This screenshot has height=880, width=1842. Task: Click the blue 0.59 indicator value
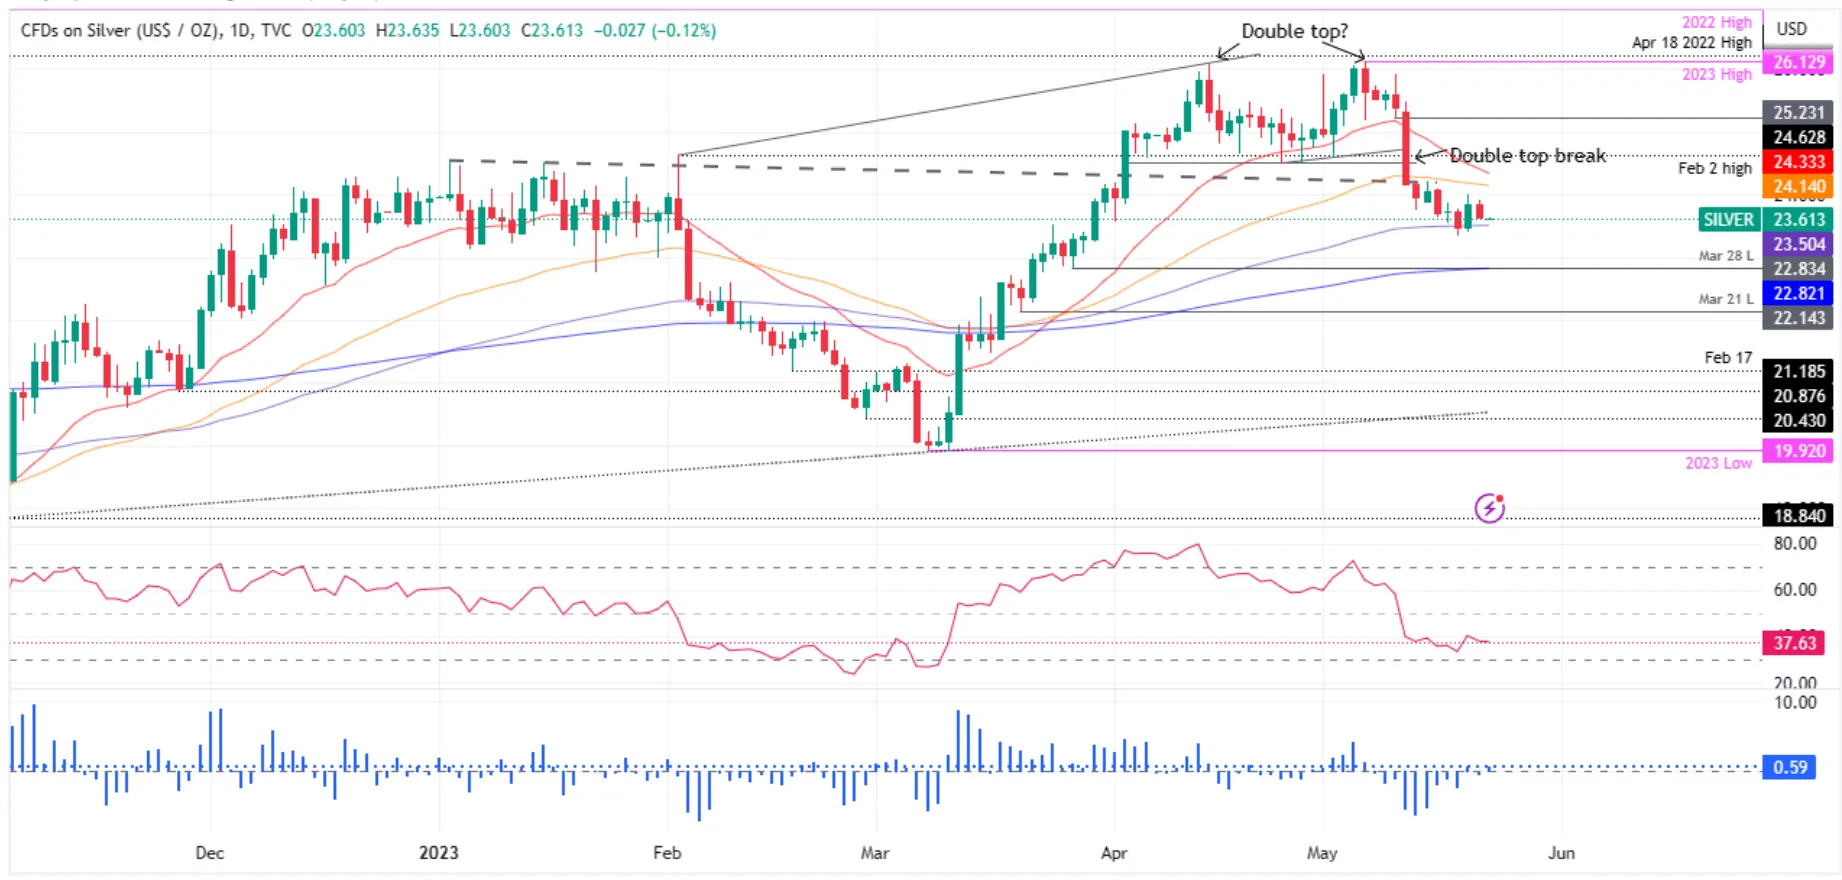click(x=1790, y=767)
